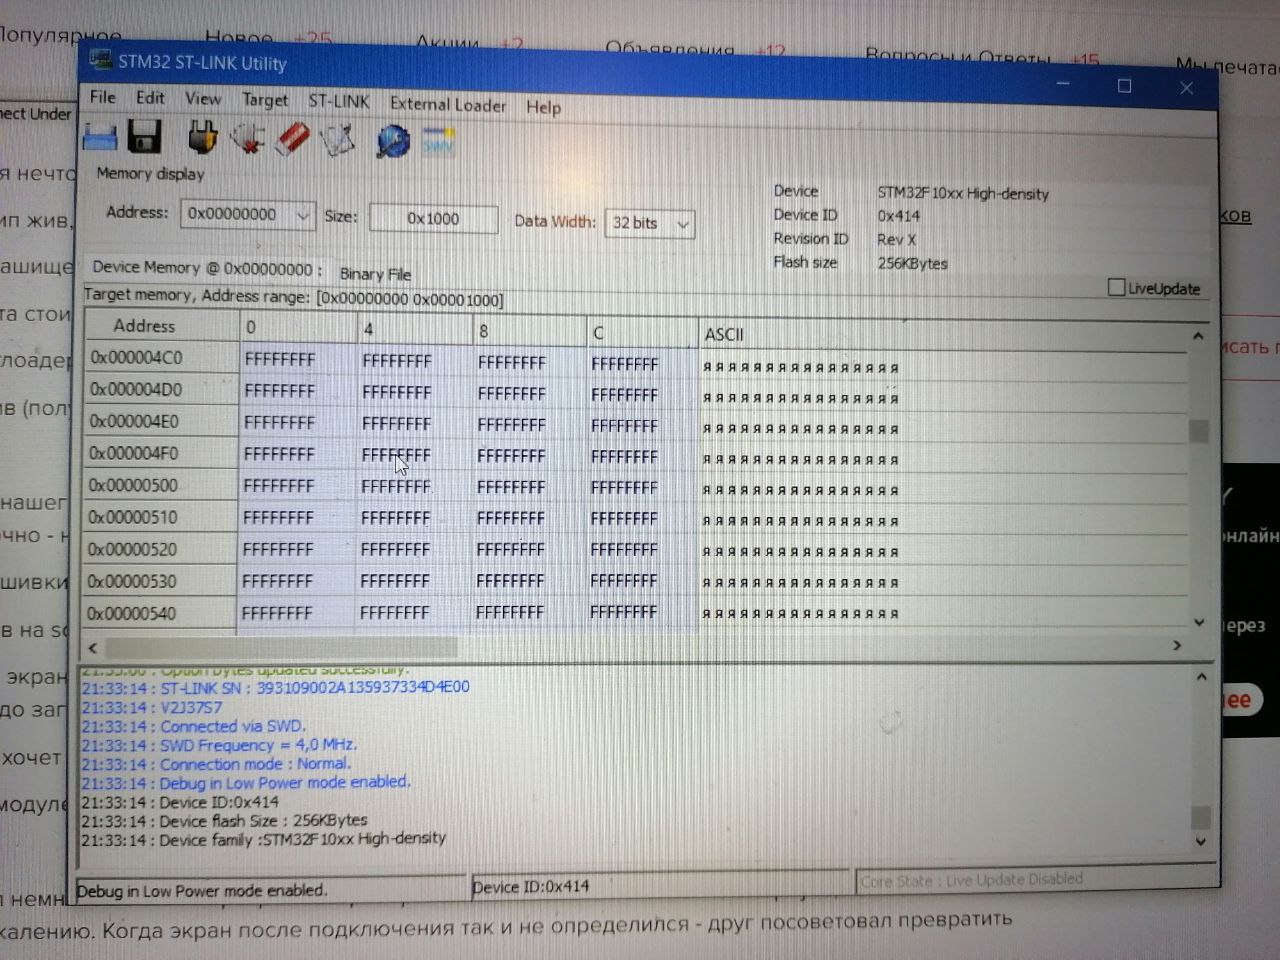Click the Connect to target plug icon
Image resolution: width=1280 pixels, height=960 pixels.
click(203, 138)
